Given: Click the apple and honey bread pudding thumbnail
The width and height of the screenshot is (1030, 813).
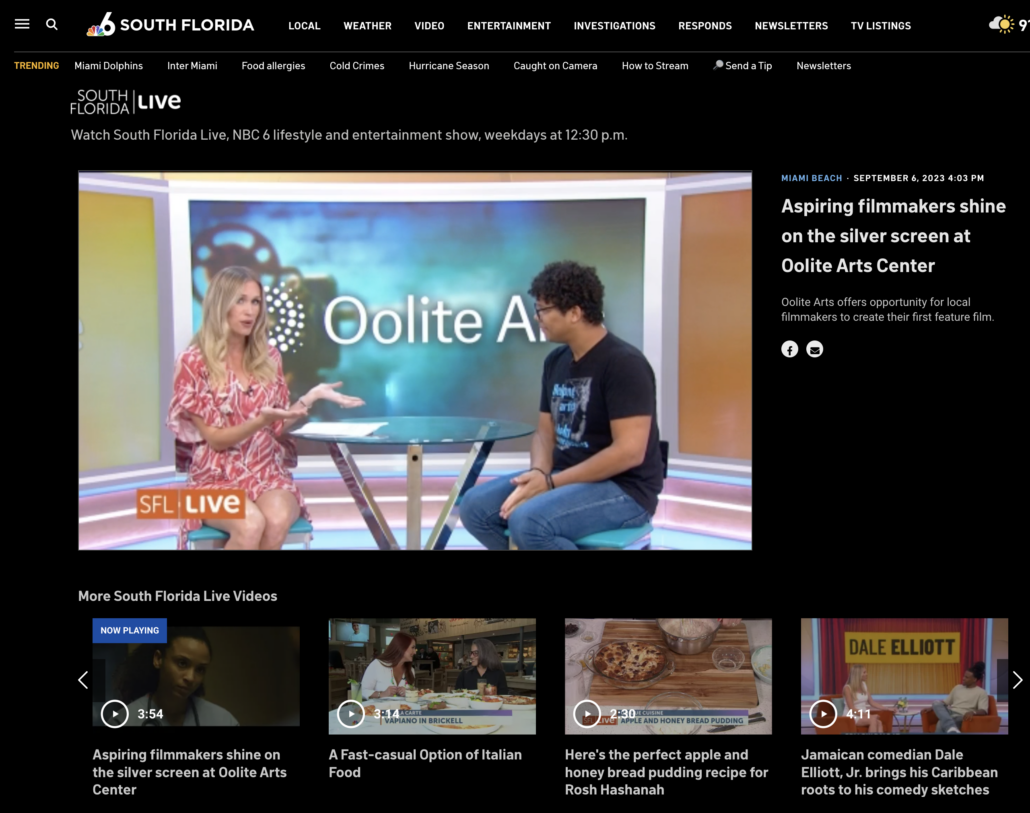Looking at the screenshot, I should (668, 675).
